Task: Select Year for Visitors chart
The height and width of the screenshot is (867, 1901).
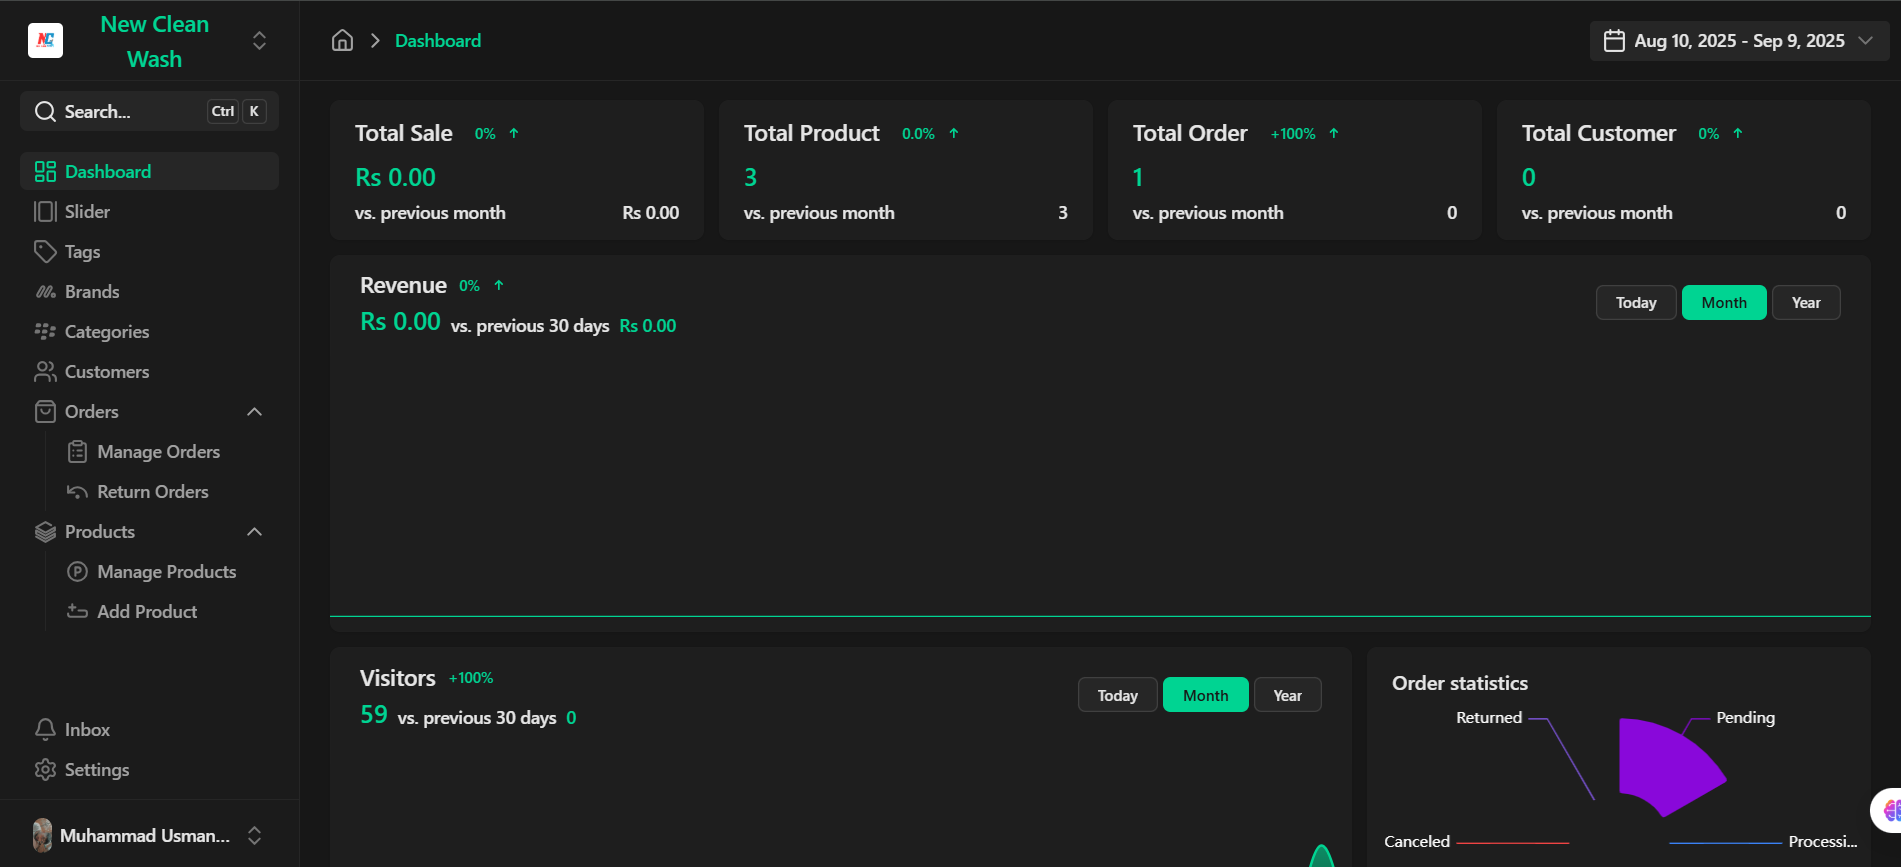Action: [1287, 695]
